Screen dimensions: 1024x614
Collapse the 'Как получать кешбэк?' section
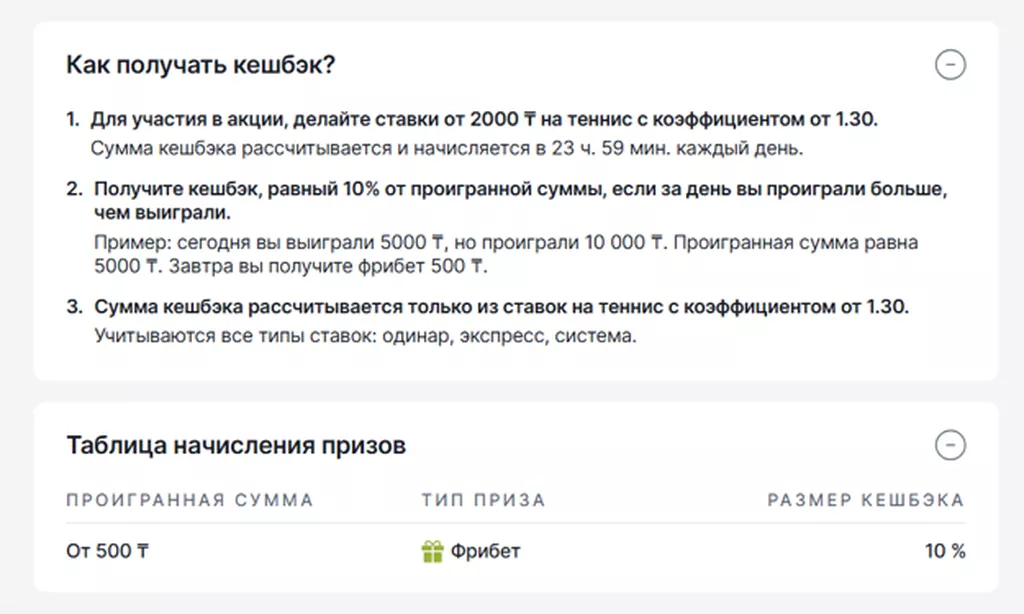[950, 65]
